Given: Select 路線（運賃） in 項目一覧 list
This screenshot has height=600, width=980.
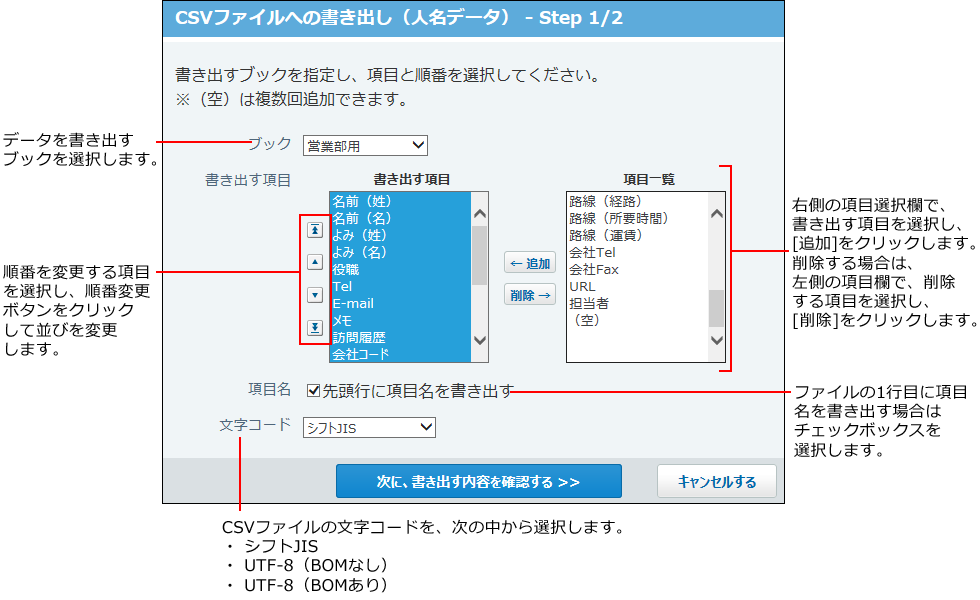Looking at the screenshot, I should pyautogui.click(x=638, y=235).
